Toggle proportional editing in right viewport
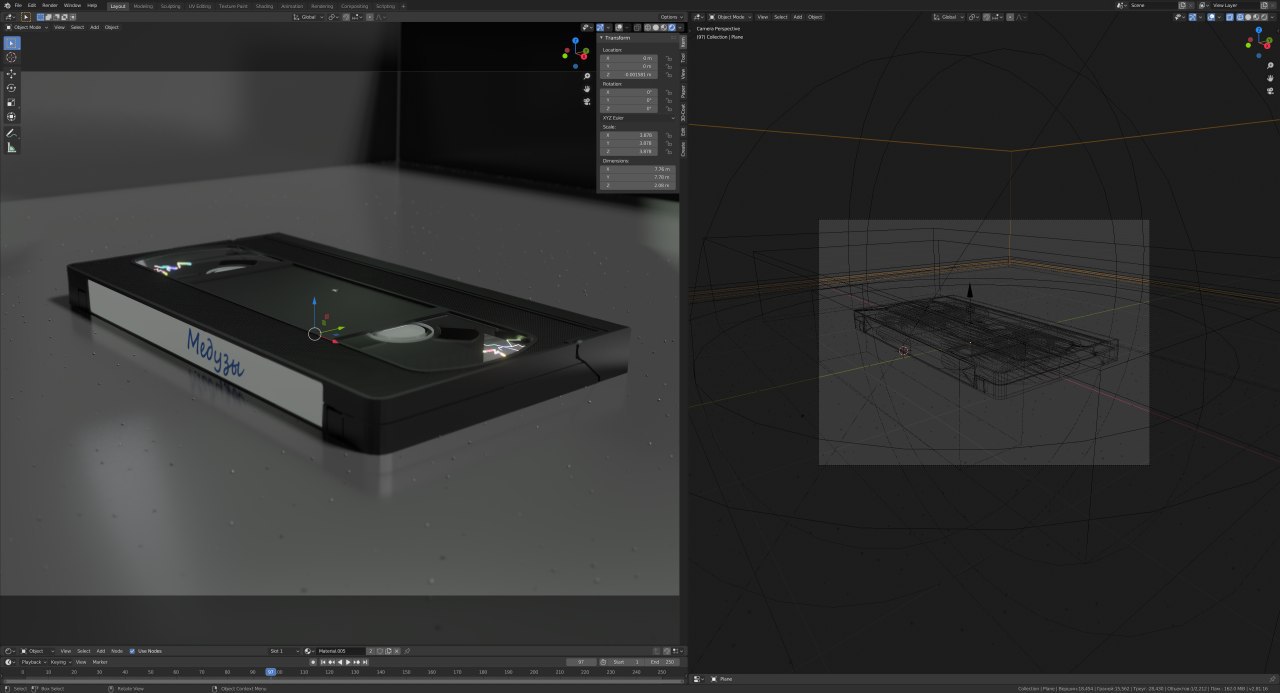The height and width of the screenshot is (693, 1280). tap(1010, 17)
